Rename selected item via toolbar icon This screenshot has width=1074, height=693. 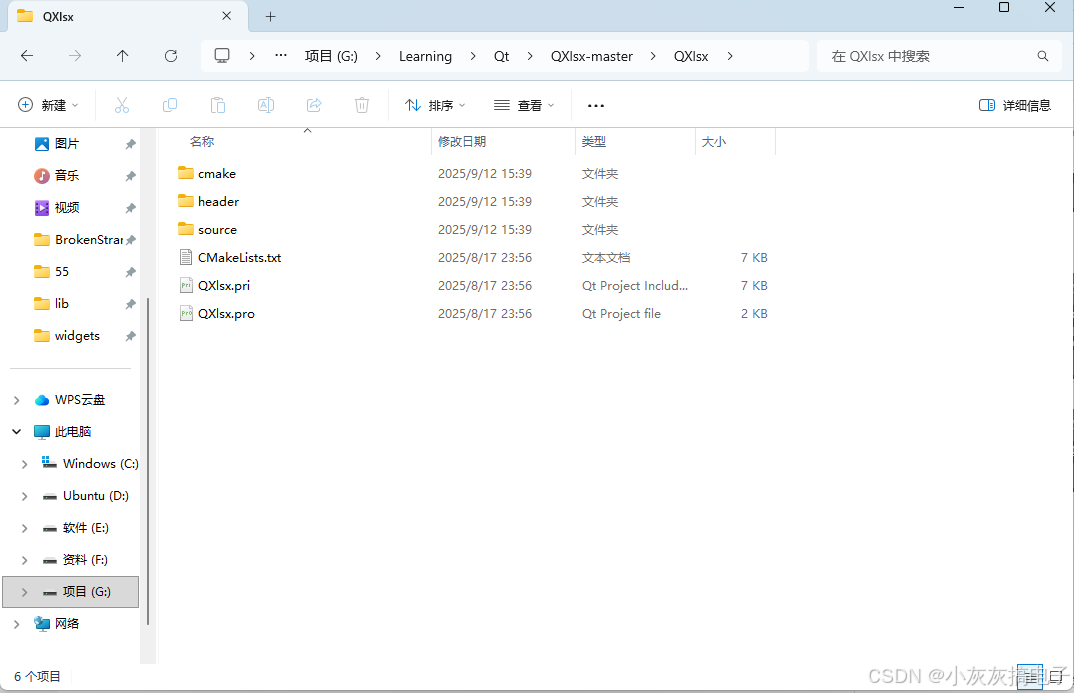point(266,105)
